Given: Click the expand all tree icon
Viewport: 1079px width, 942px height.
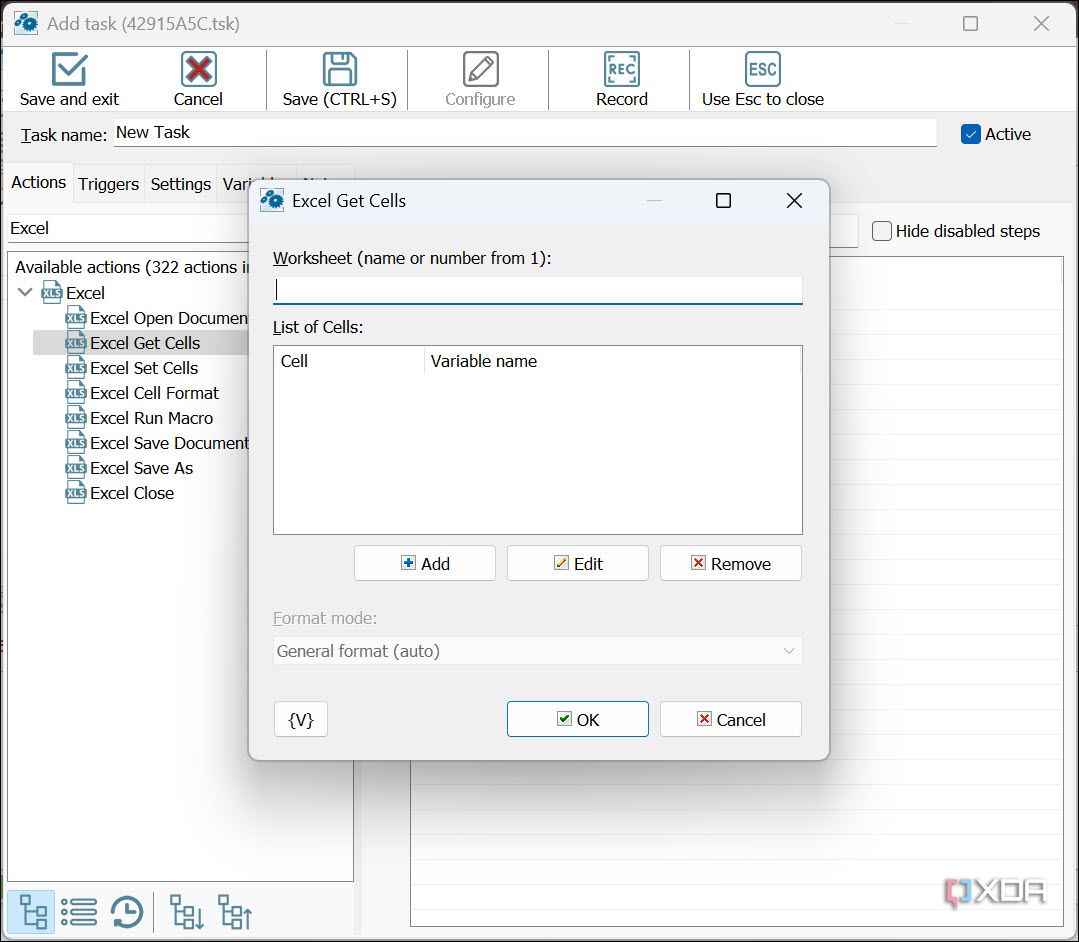Looking at the screenshot, I should 185,911.
